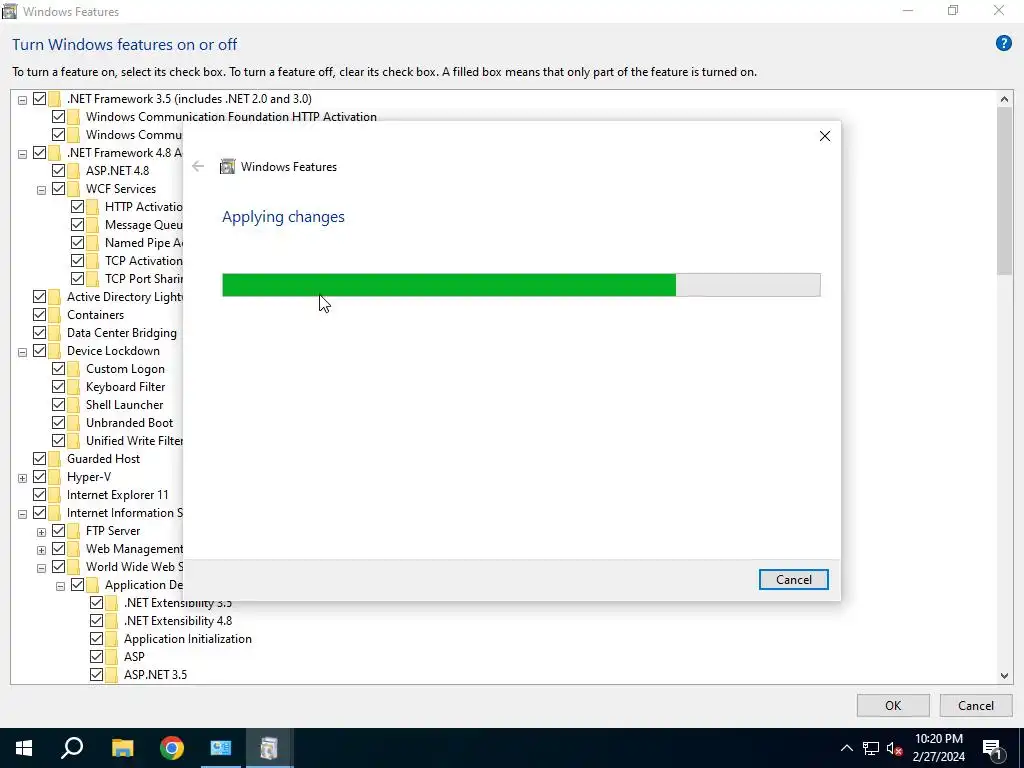Click the Windows Features title bar icon
Screen dimensions: 1024x768
(x=10, y=11)
